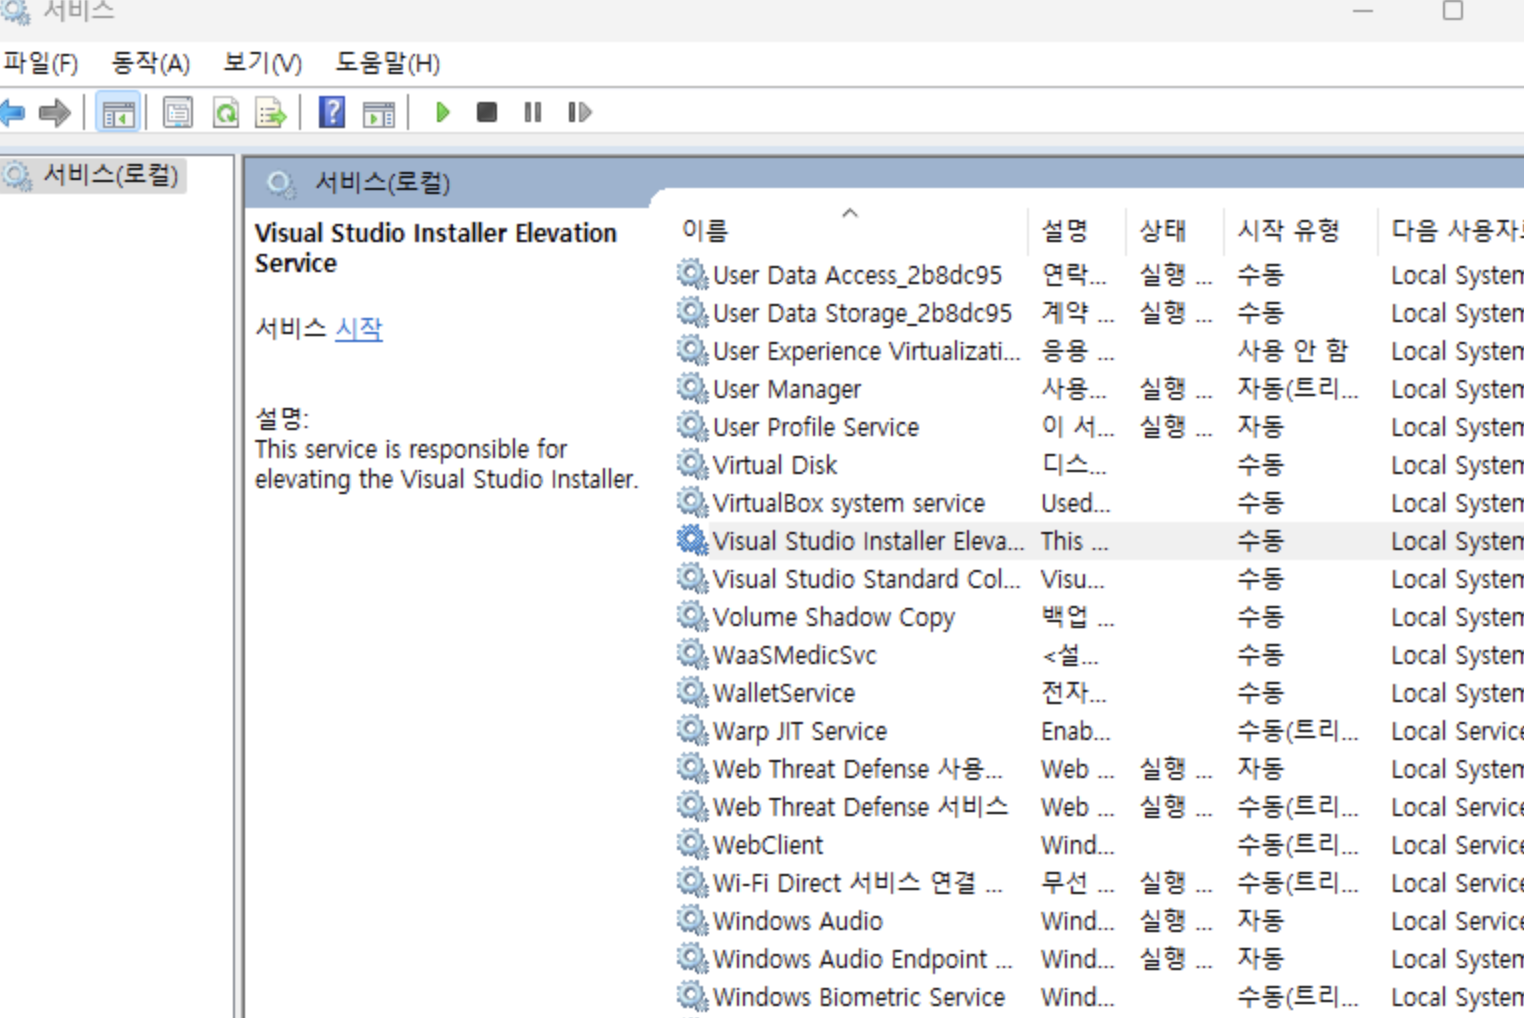Click the Pause Service toolbar icon
The width and height of the screenshot is (1524, 1018).
[533, 112]
